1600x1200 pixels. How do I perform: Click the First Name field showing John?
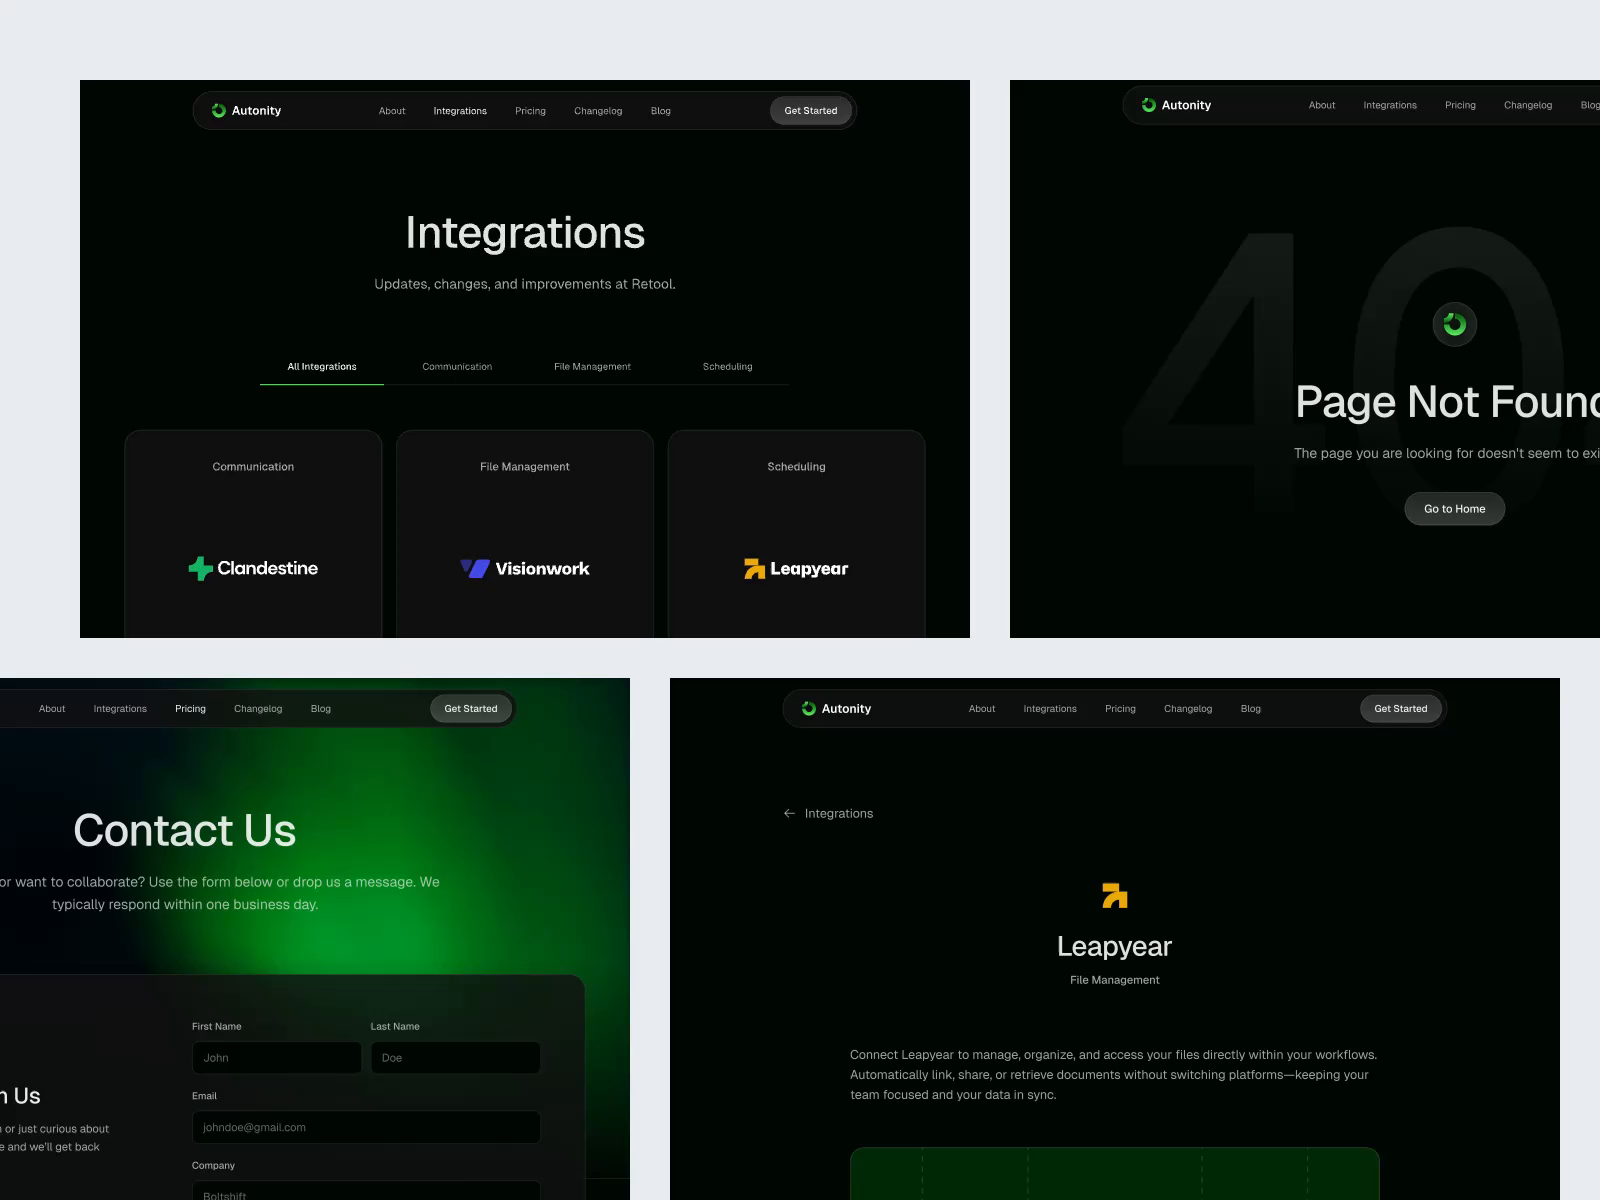click(276, 1057)
